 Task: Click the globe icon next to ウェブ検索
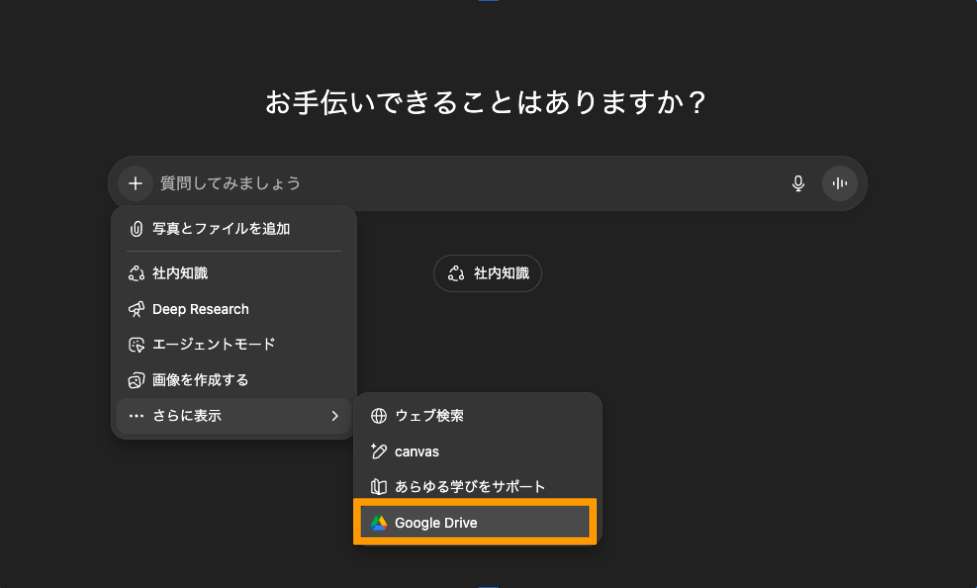tap(378, 416)
